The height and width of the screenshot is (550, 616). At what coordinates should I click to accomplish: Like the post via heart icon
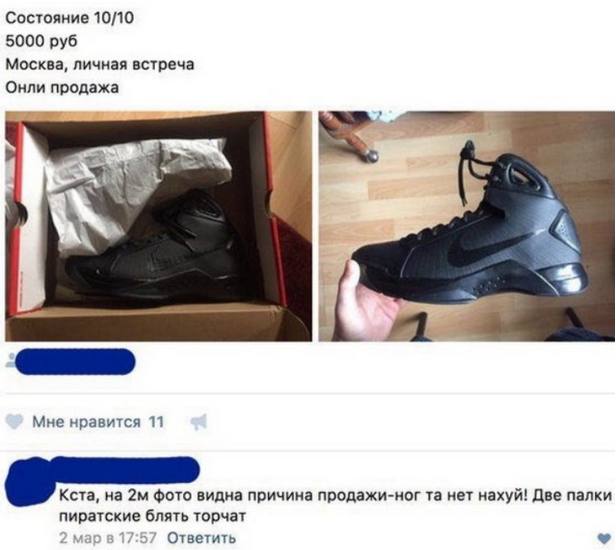[x=15, y=422]
